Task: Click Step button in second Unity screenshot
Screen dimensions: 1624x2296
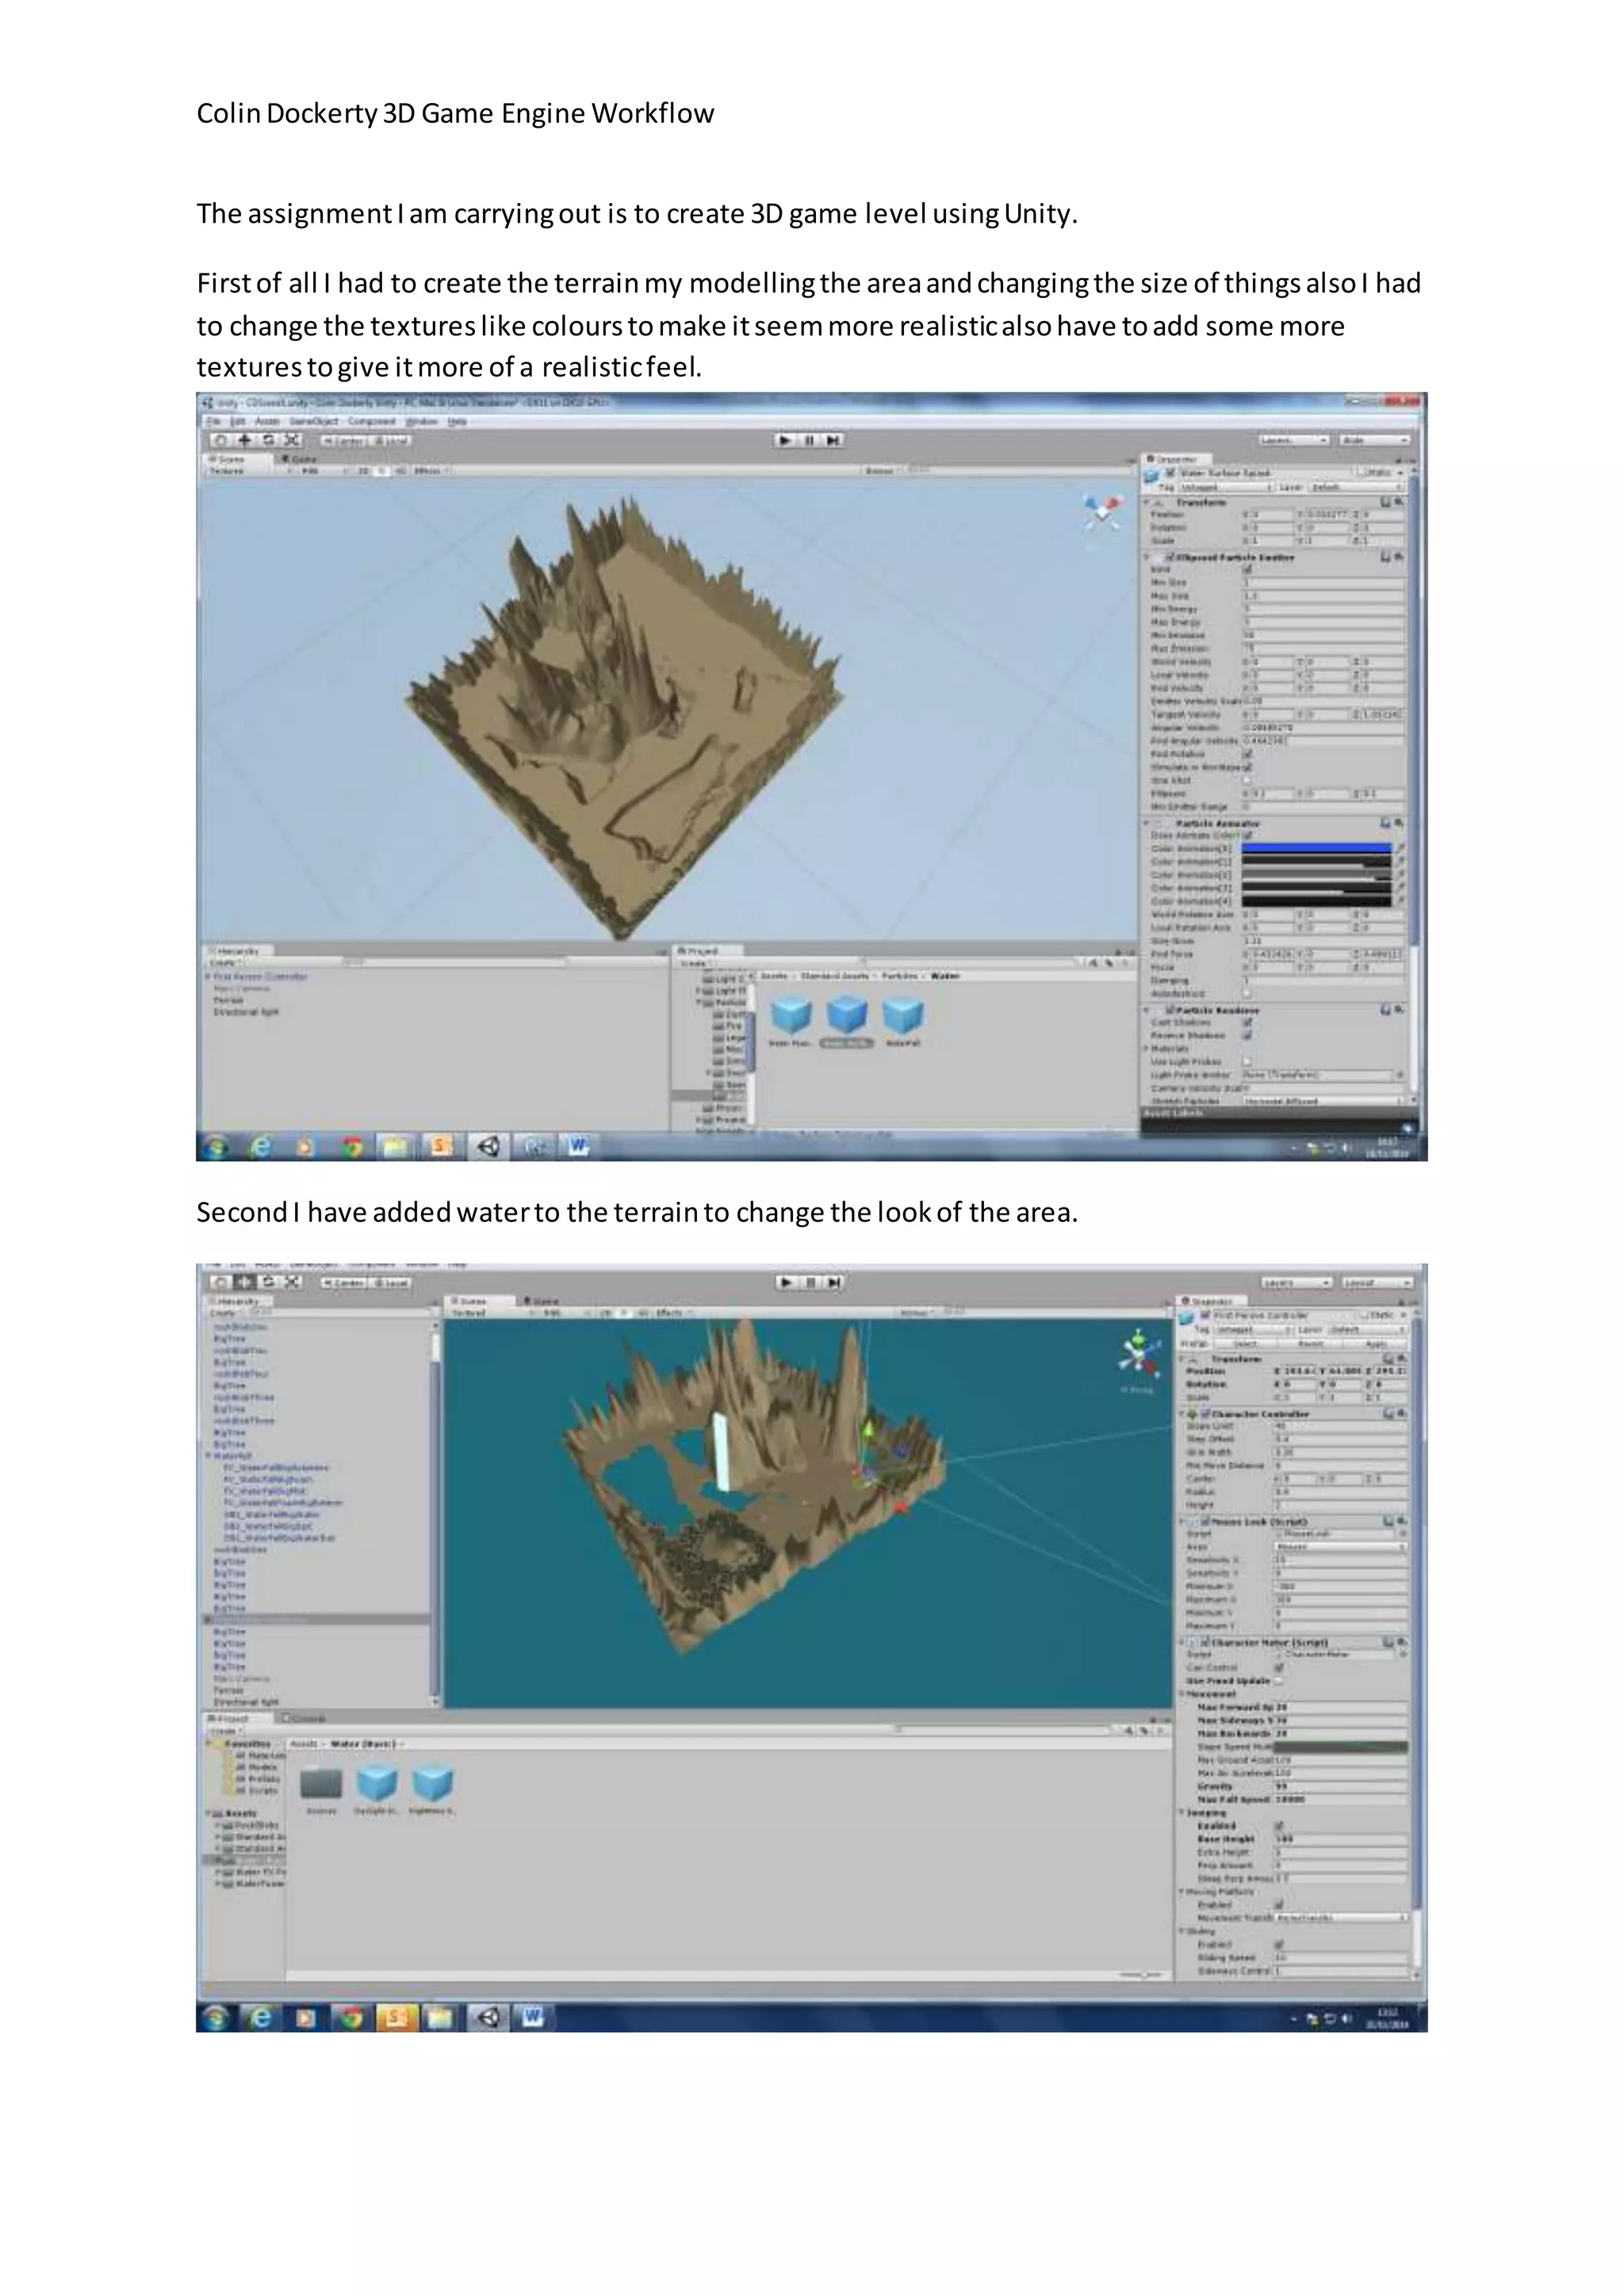Action: (834, 1282)
